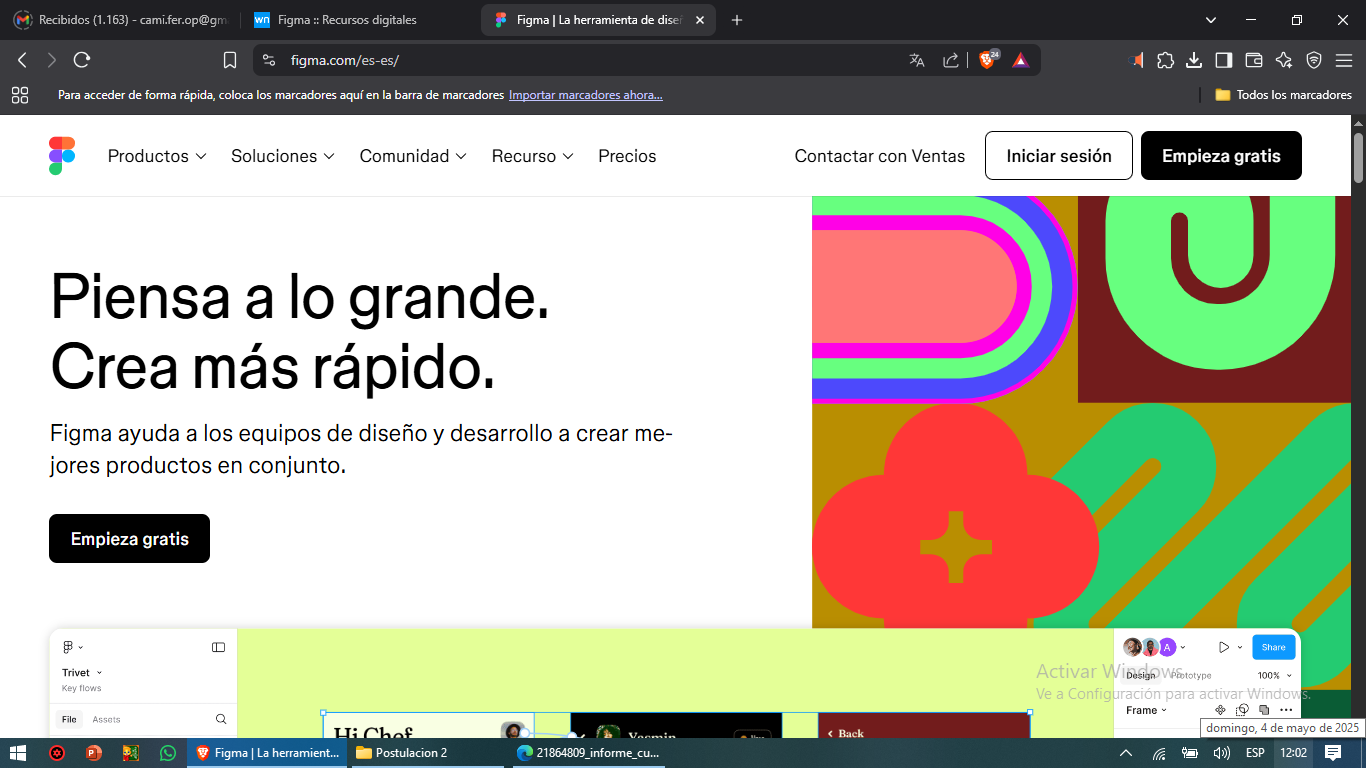
Task: Click the Brave Rewards triangle icon
Action: pyautogui.click(x=1020, y=60)
